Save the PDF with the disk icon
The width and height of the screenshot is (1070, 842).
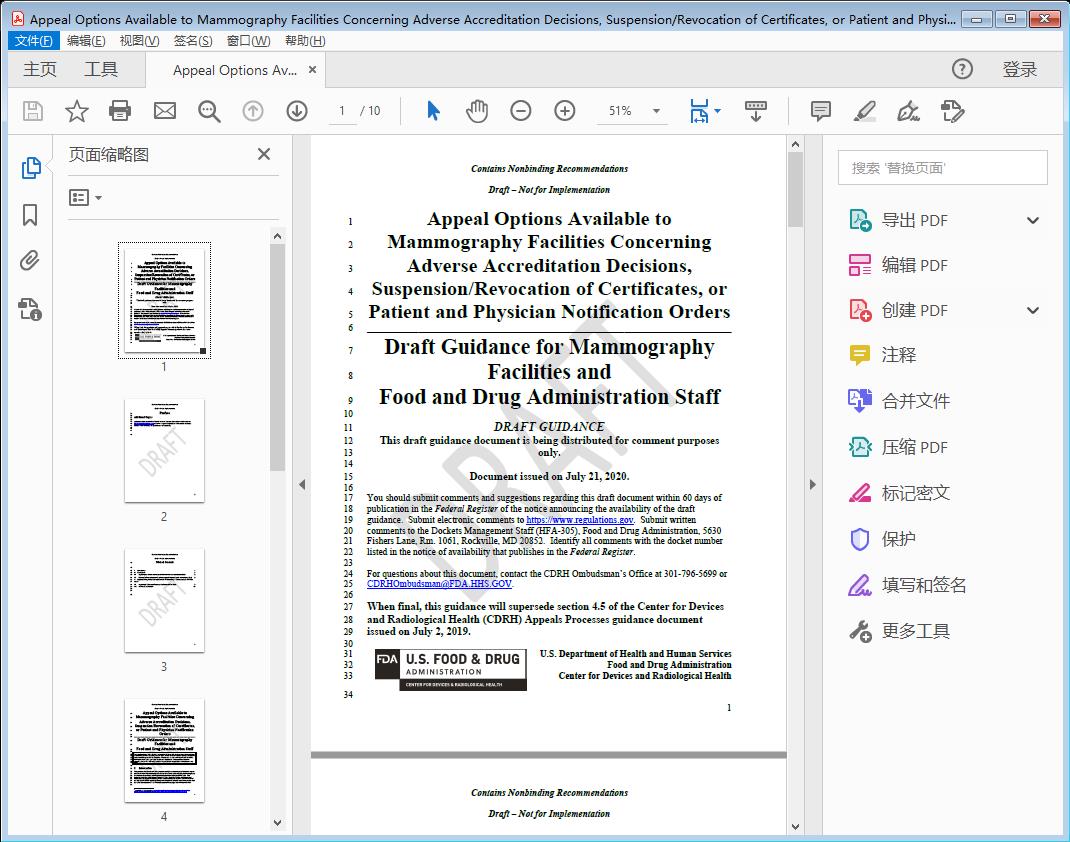(31, 111)
